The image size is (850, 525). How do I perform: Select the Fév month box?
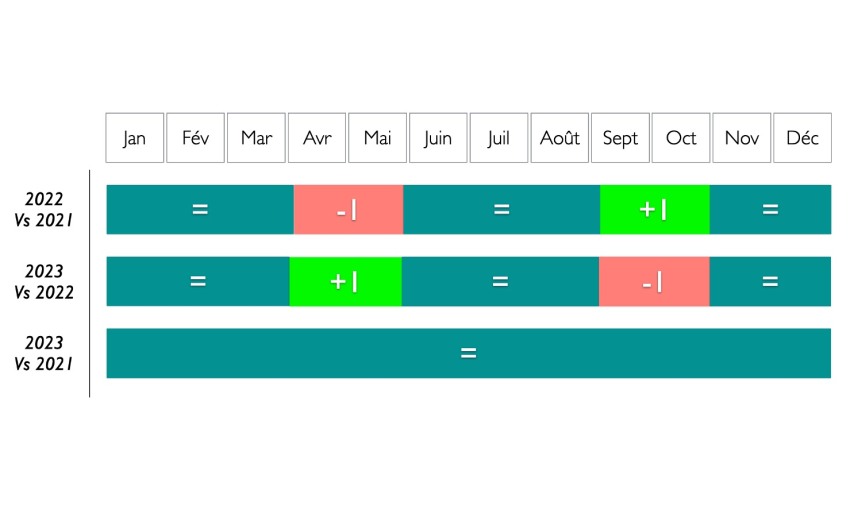tap(195, 138)
